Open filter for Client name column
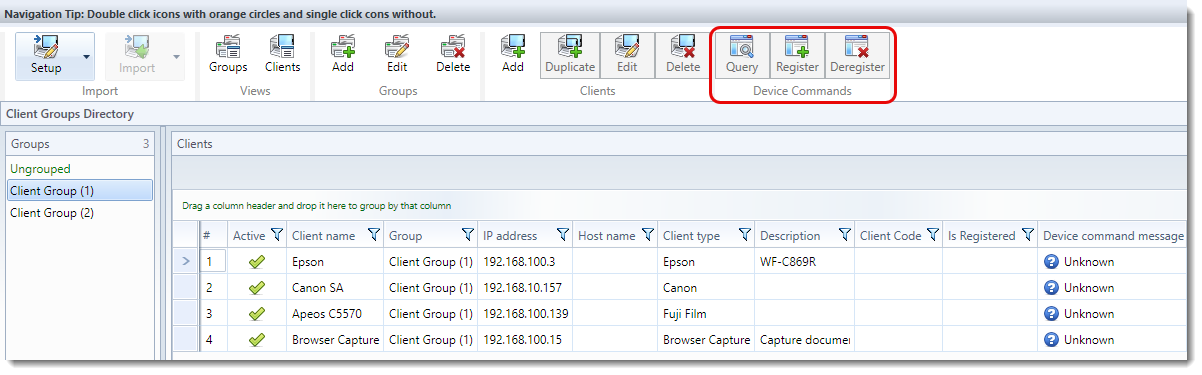The height and width of the screenshot is (375, 1202). (374, 235)
